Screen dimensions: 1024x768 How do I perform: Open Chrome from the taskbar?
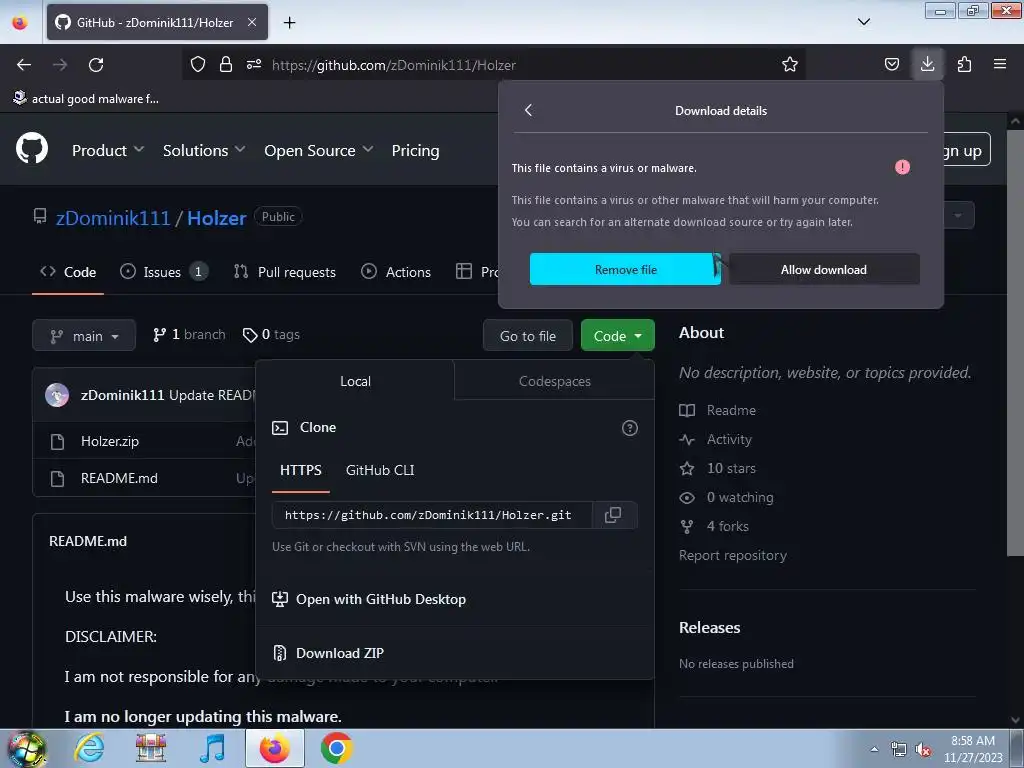336,748
